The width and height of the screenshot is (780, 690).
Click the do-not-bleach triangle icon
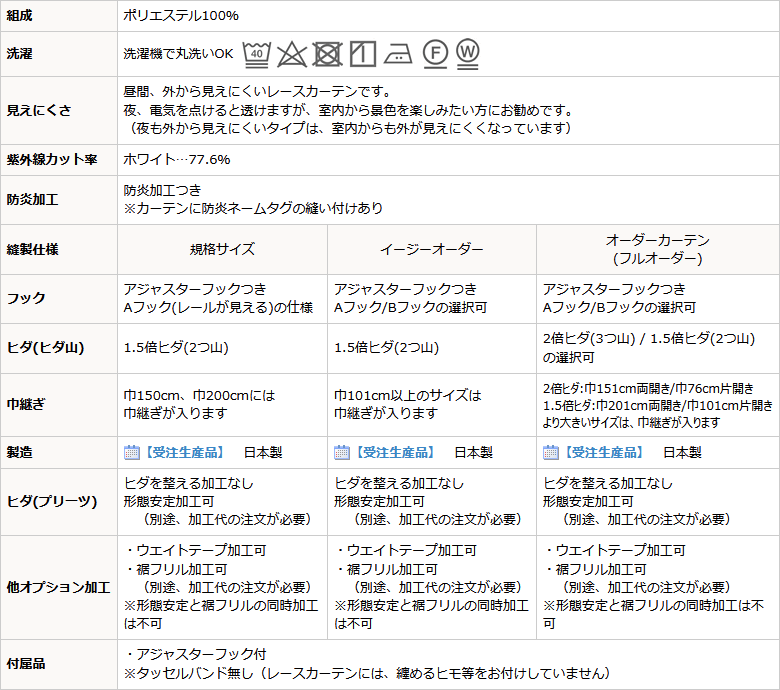(292, 54)
